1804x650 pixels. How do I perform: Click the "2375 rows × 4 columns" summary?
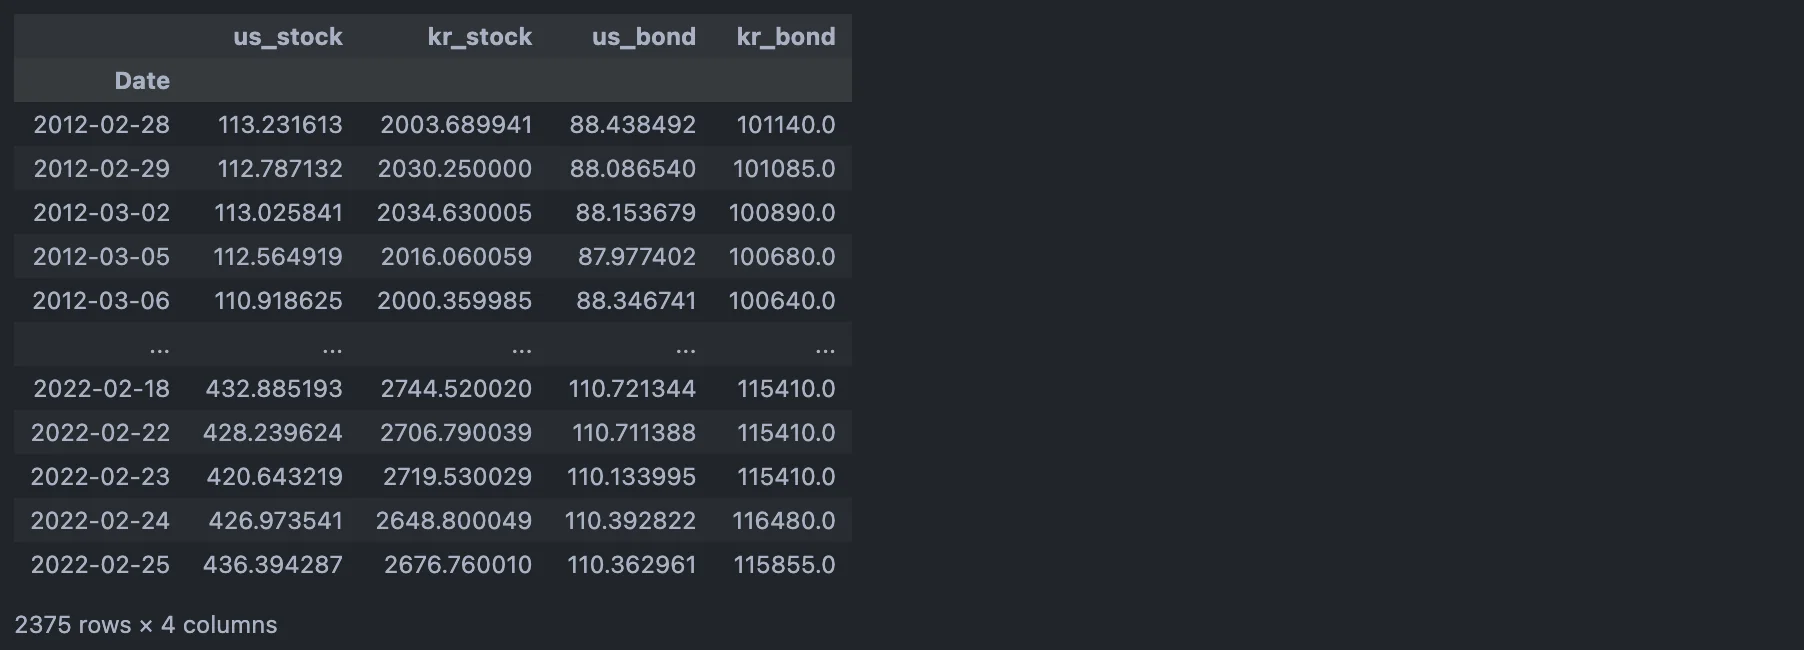click(146, 625)
